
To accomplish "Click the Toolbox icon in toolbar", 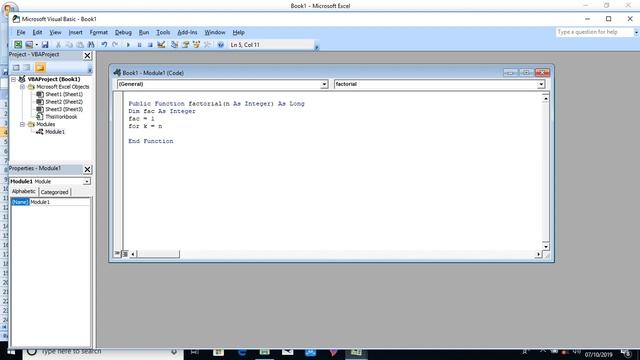I will pos(207,44).
